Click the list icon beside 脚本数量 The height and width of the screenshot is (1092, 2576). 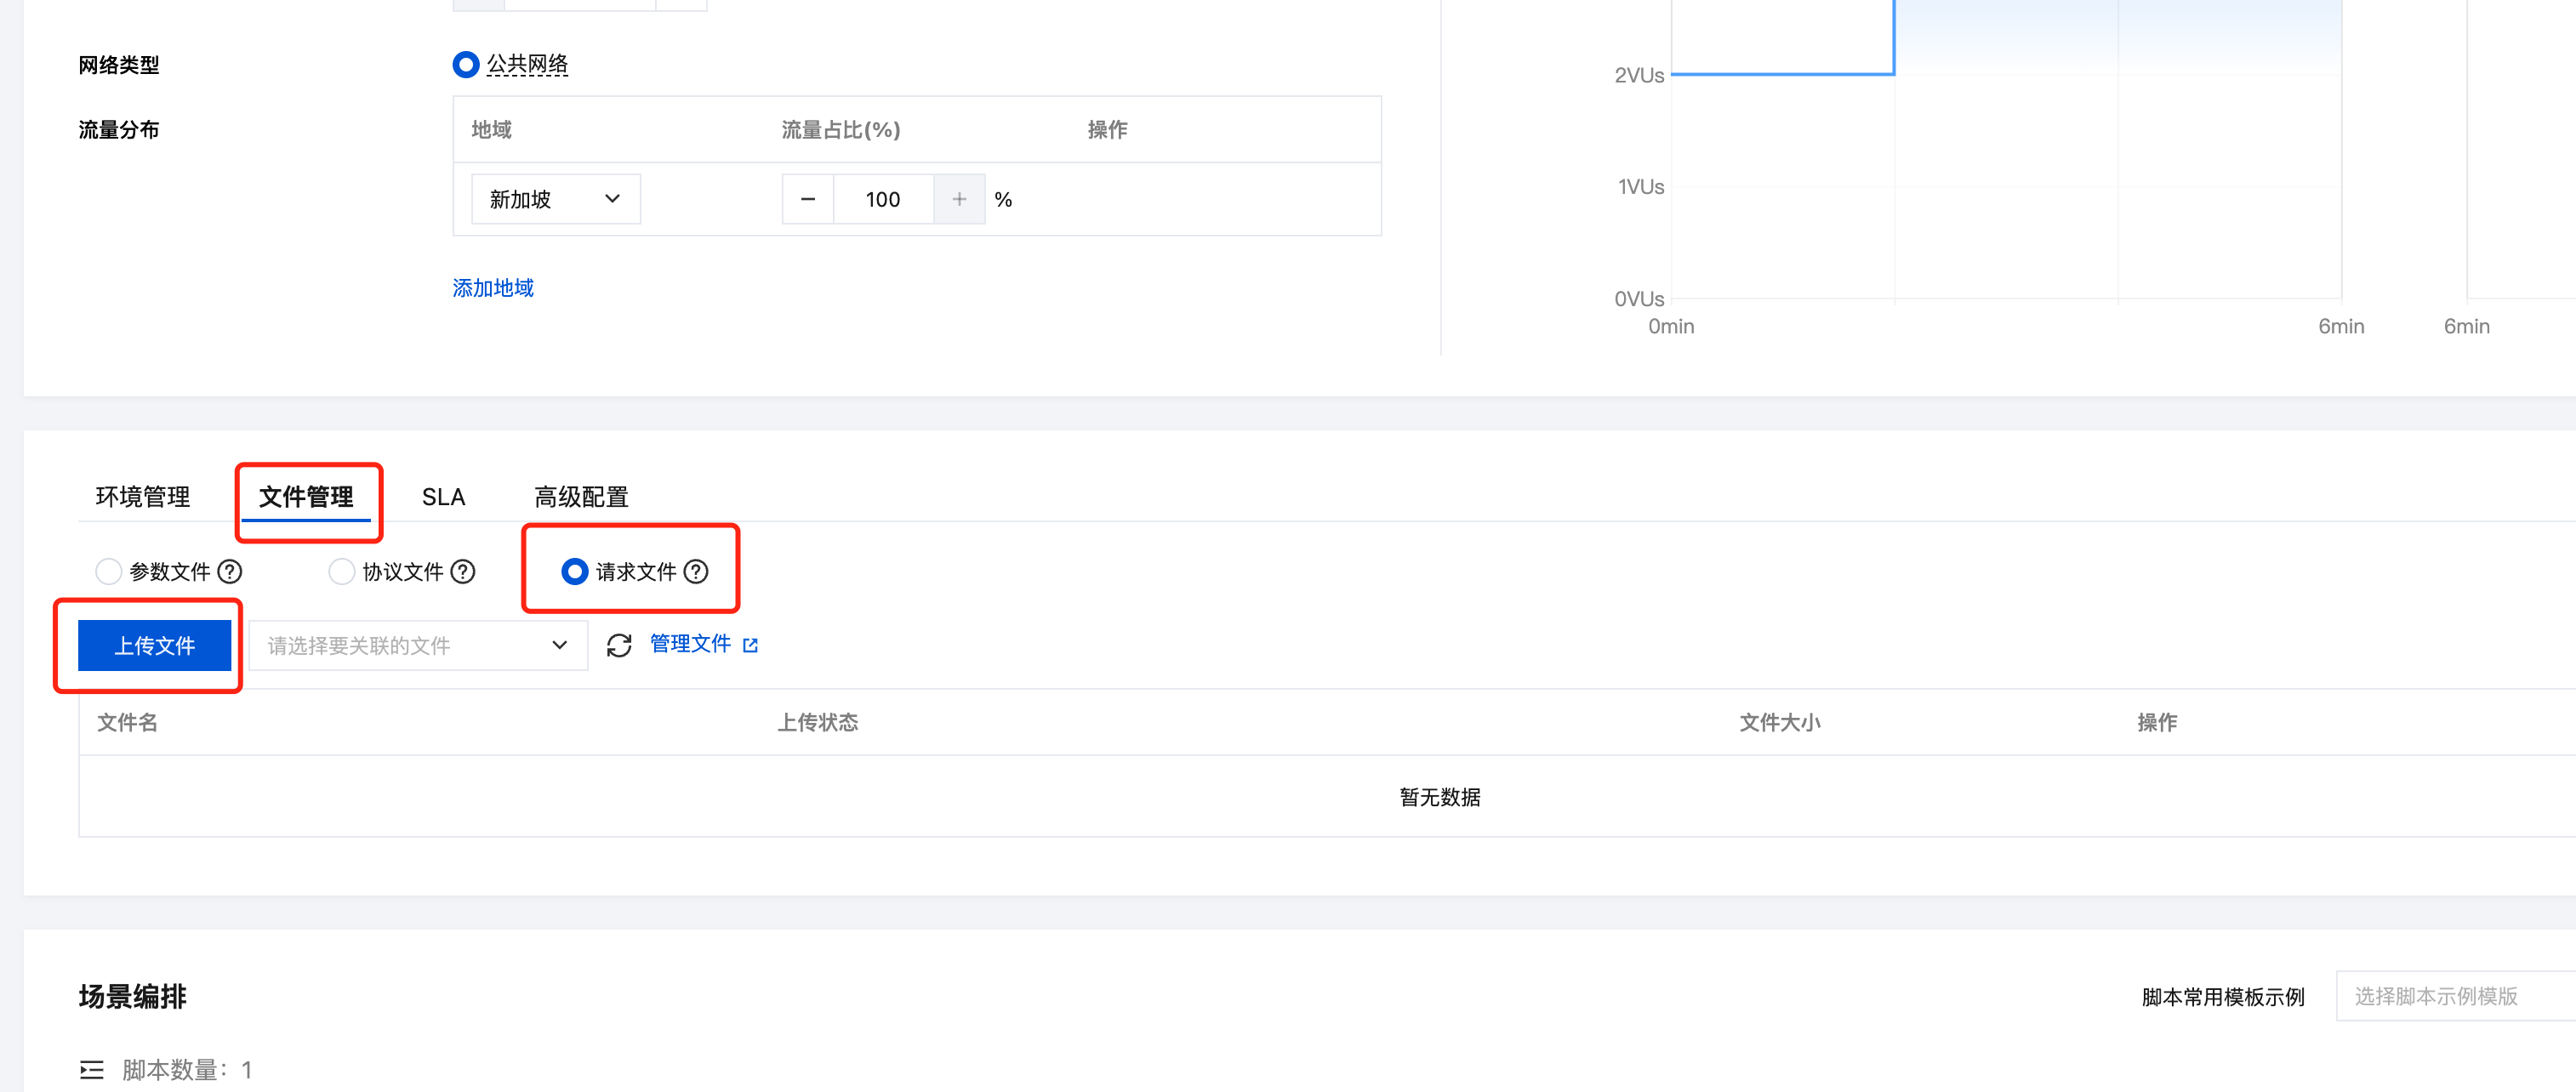click(x=92, y=1069)
